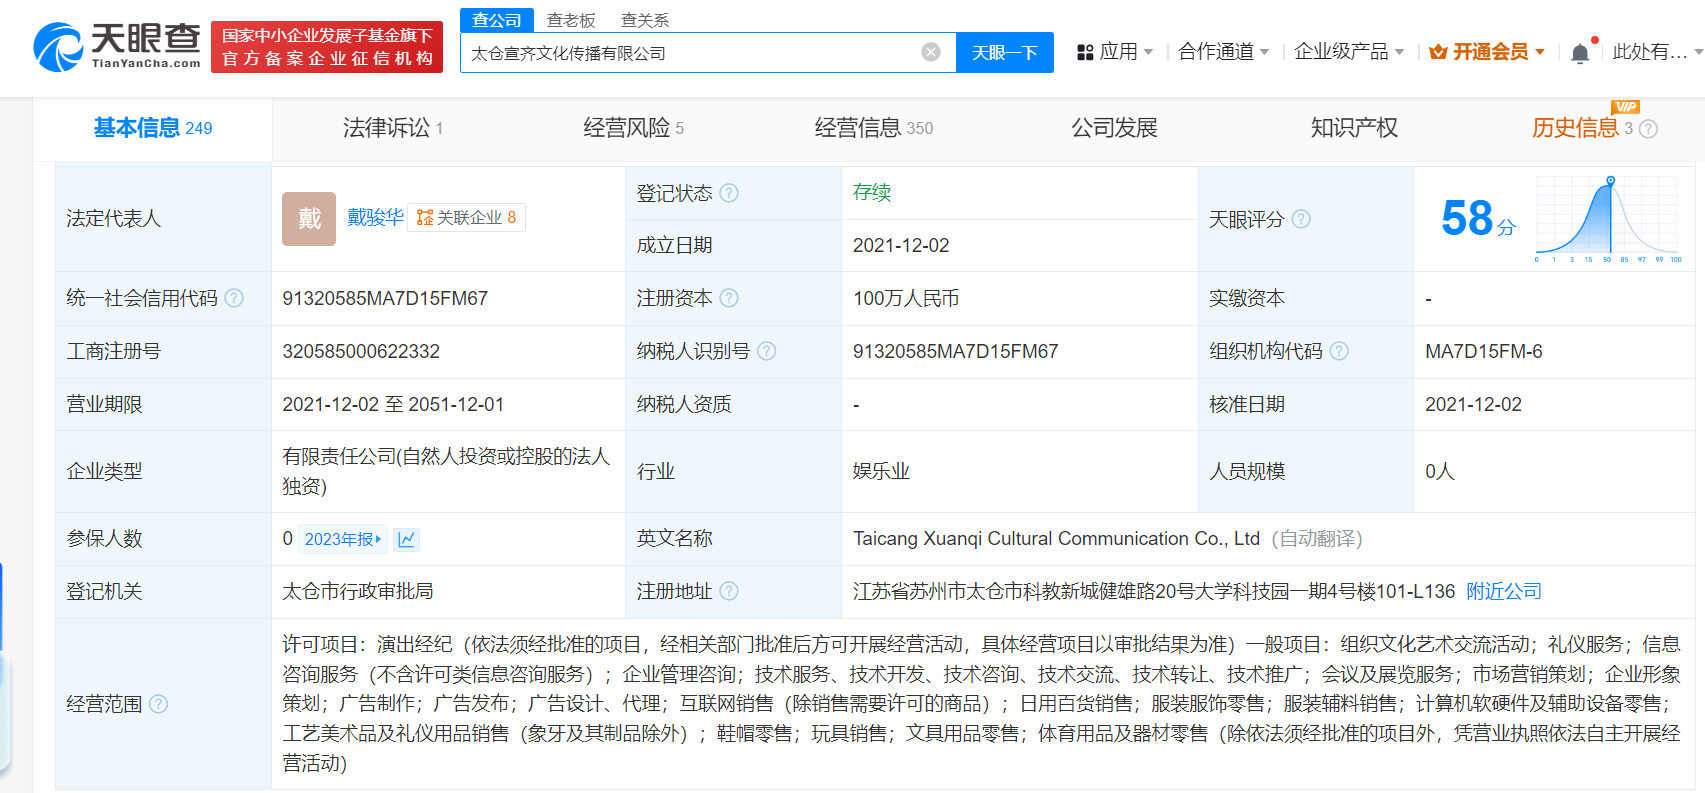Show help for 历史信息 question icon

pyautogui.click(x=1649, y=128)
